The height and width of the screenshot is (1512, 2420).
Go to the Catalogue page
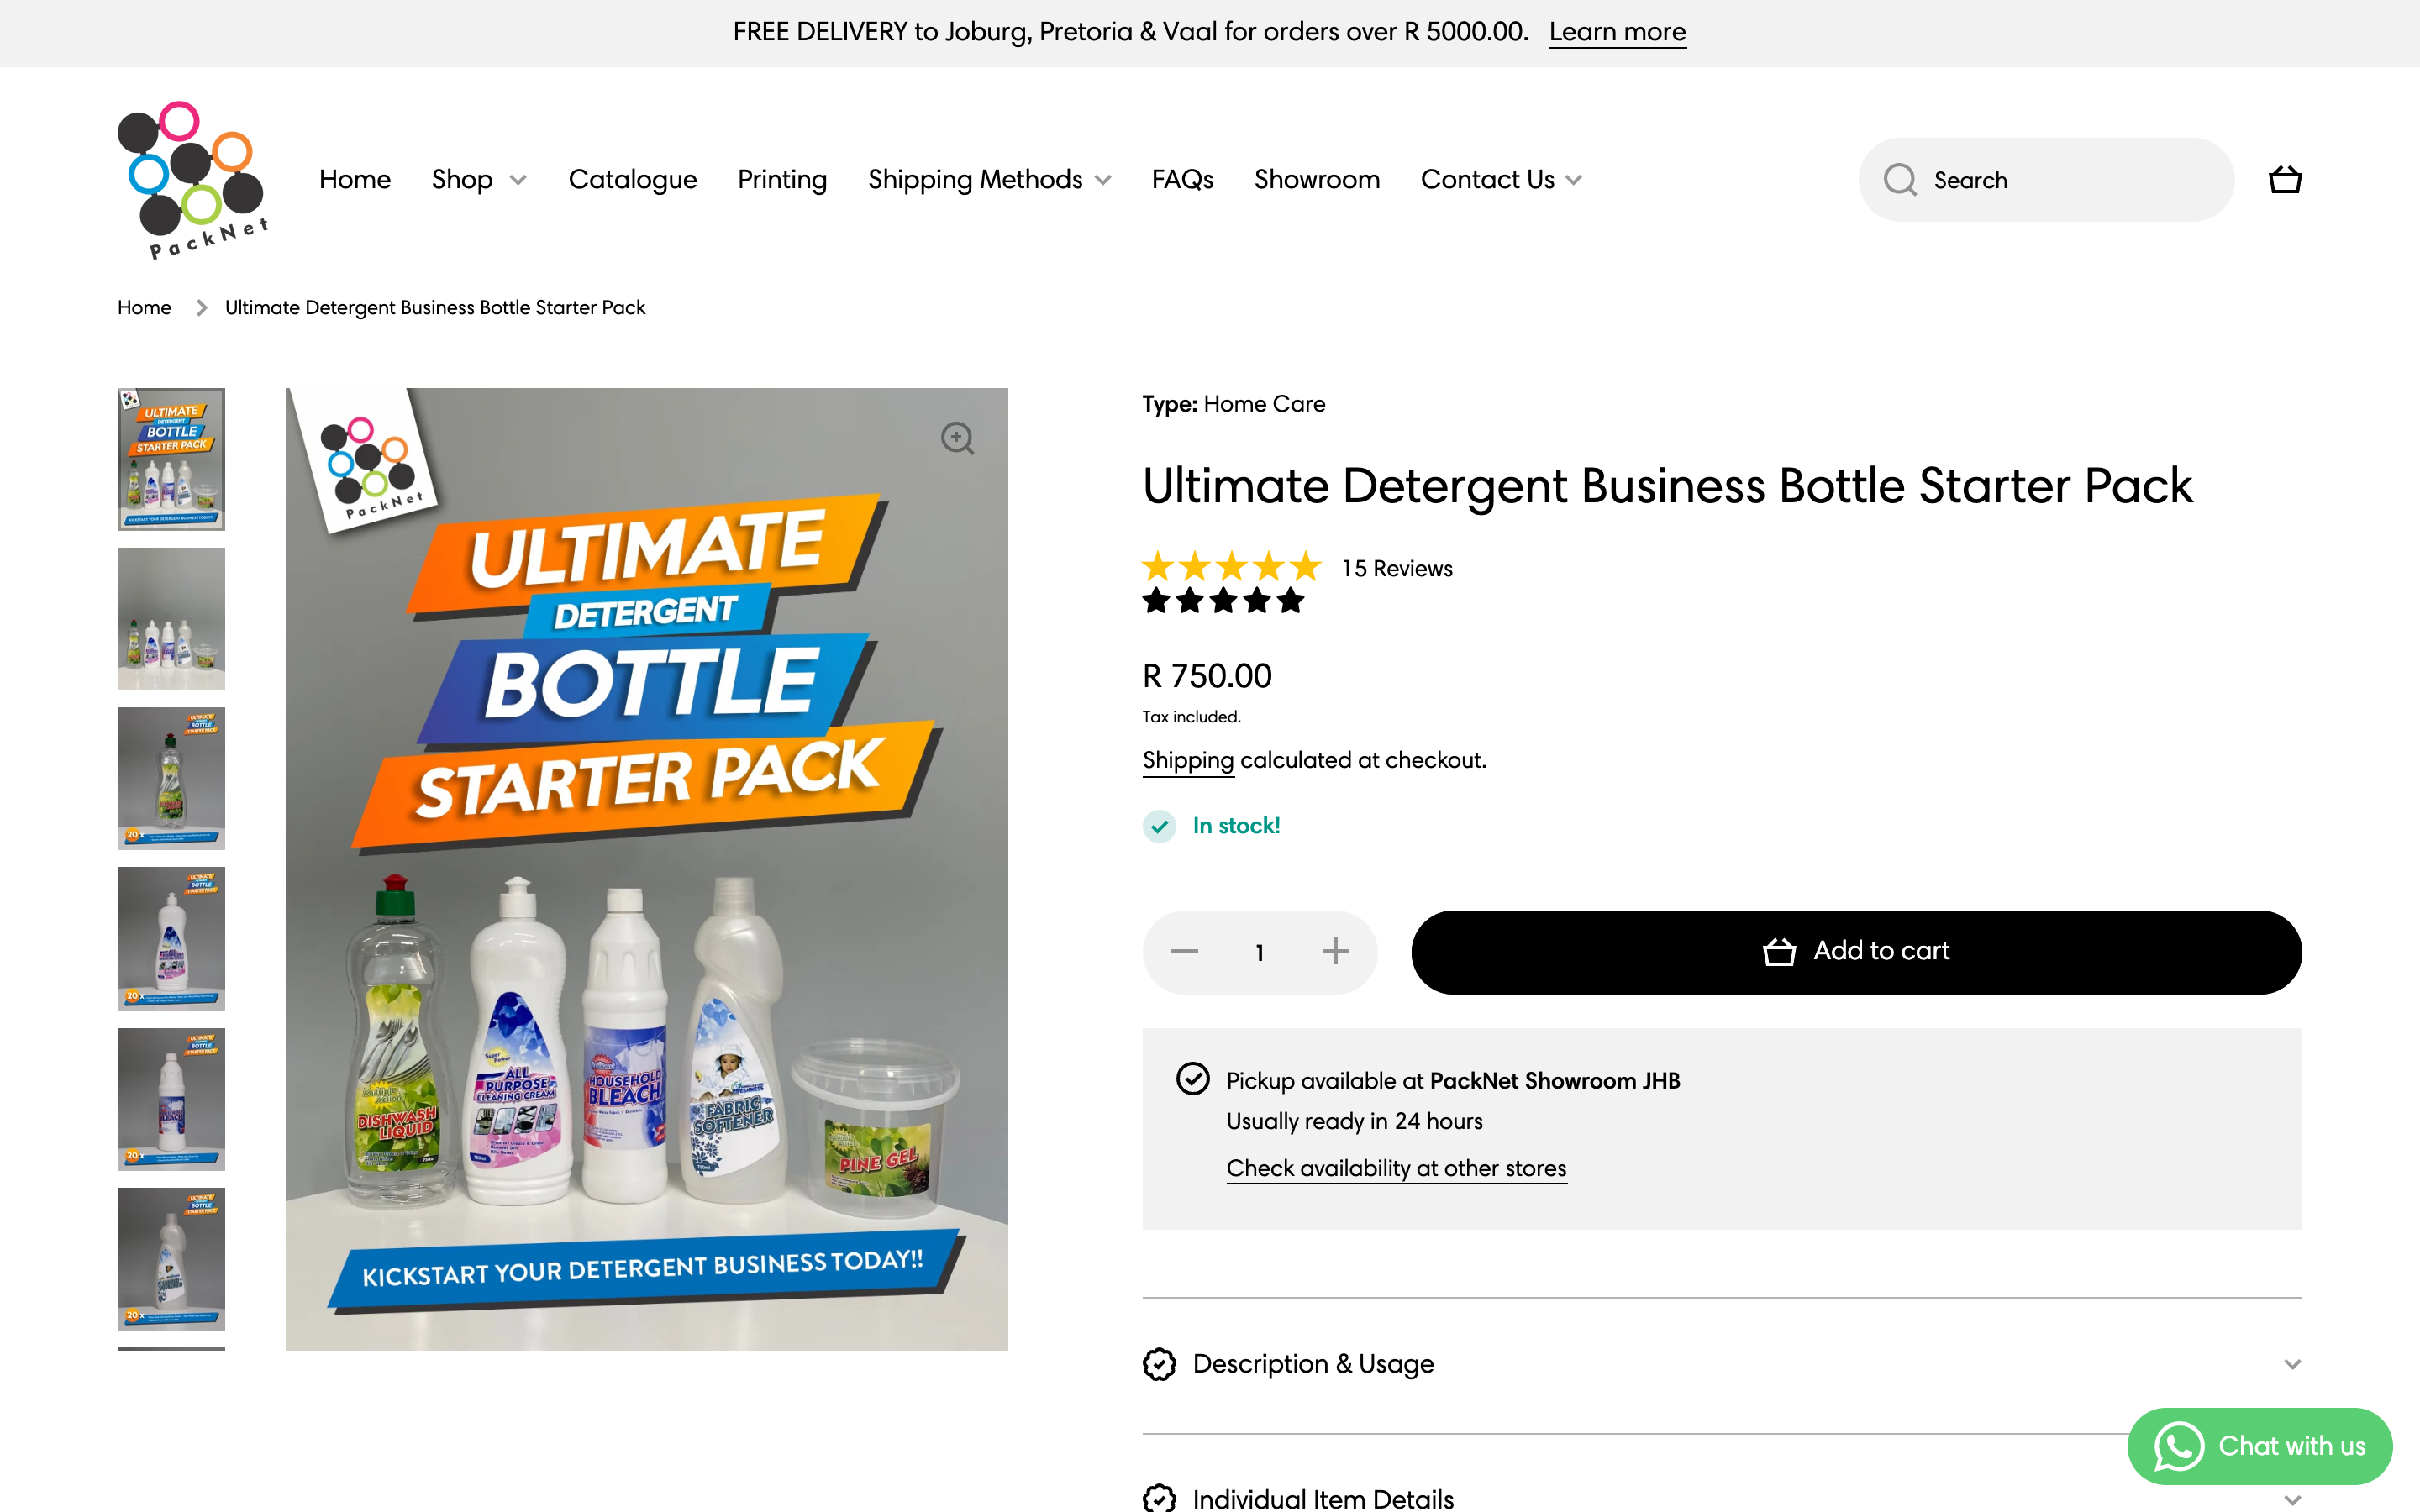(x=632, y=180)
